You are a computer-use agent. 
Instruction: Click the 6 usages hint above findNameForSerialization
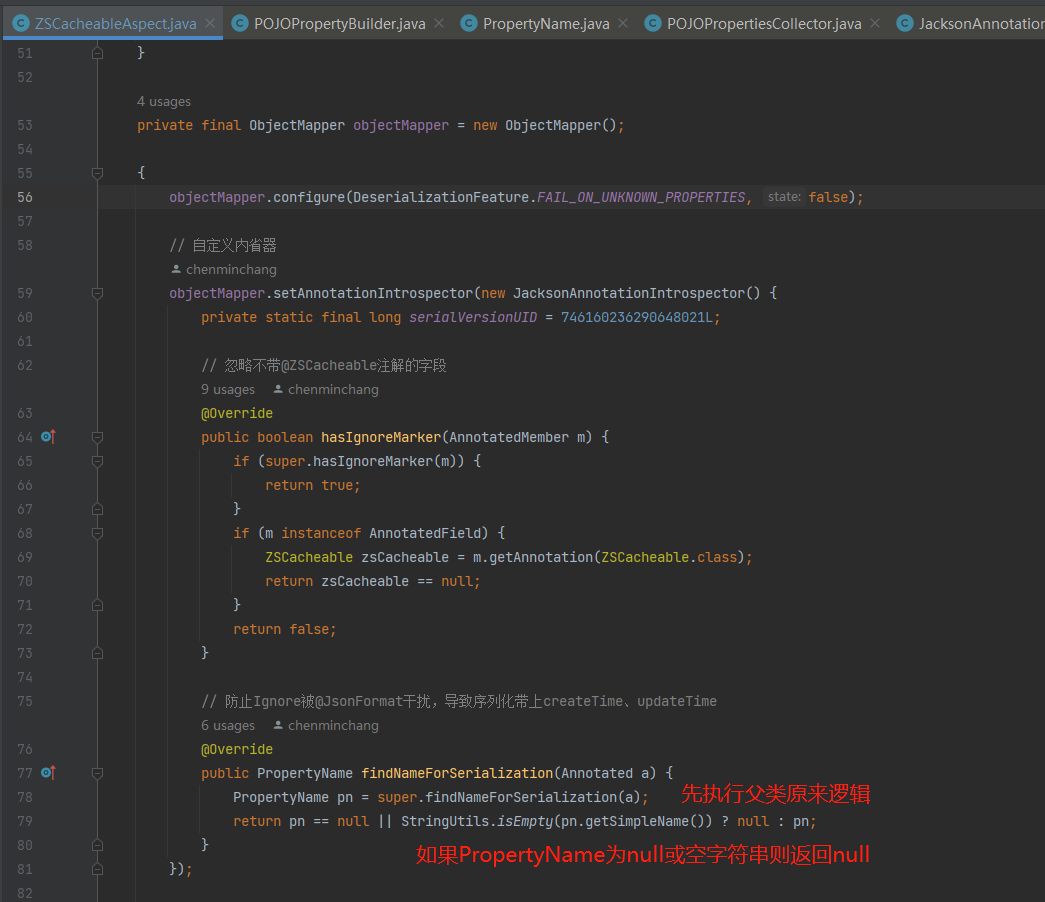[228, 725]
